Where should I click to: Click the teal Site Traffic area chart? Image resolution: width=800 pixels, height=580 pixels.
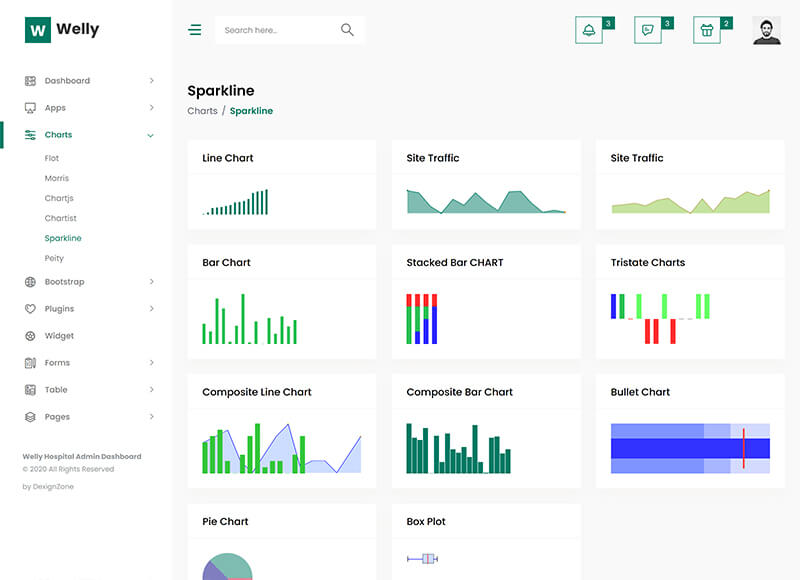click(x=486, y=201)
